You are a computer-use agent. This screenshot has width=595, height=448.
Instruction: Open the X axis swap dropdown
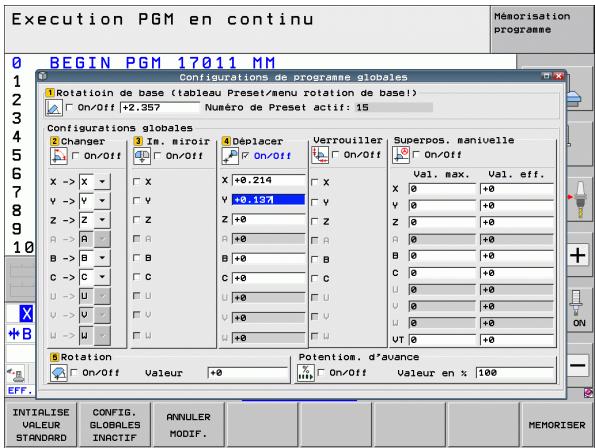coord(102,182)
